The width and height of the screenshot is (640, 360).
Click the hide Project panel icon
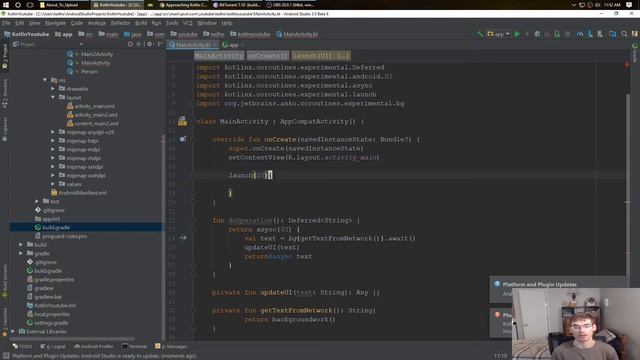[160, 44]
